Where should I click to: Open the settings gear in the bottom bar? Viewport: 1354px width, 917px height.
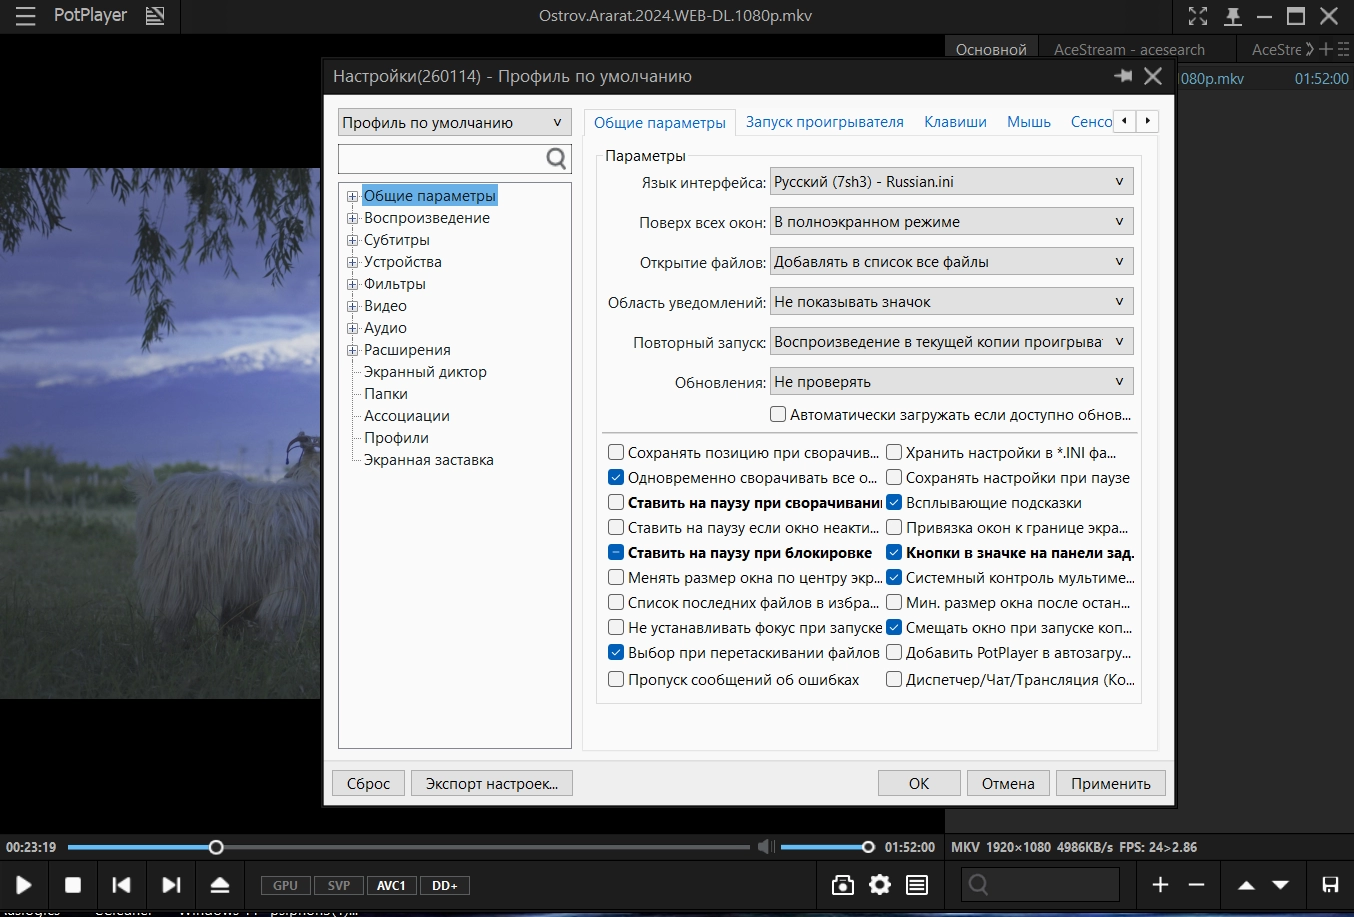[x=880, y=885]
